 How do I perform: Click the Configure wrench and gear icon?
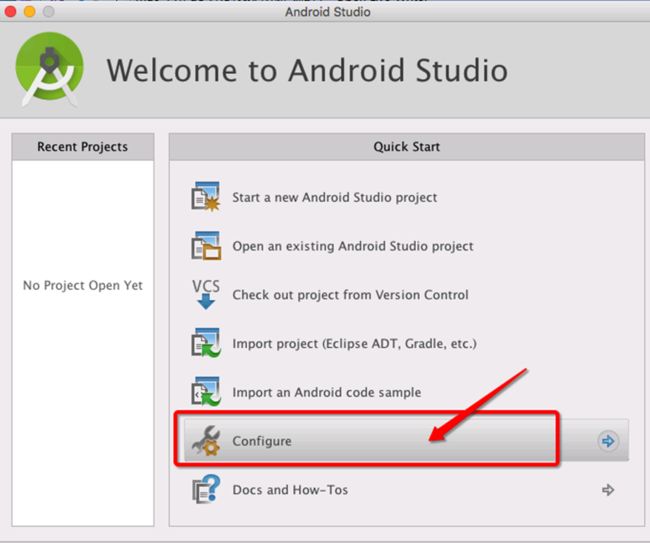(206, 441)
